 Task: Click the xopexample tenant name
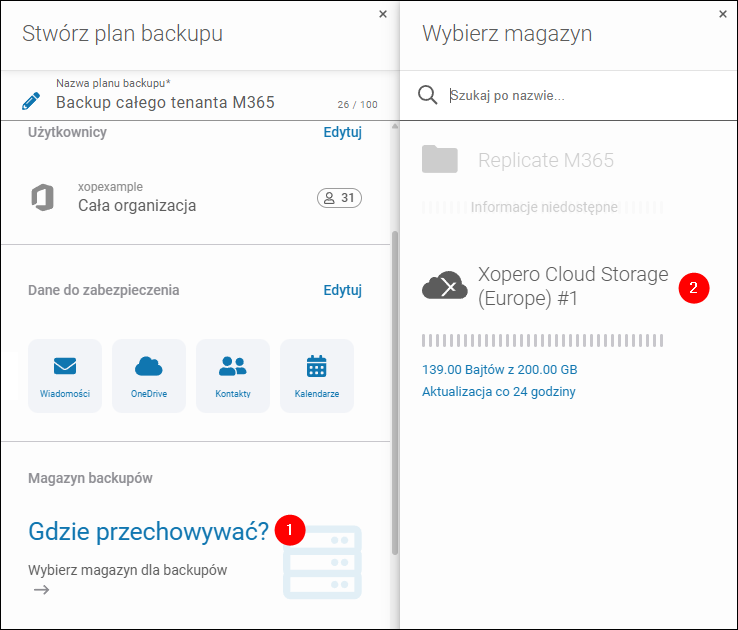point(110,187)
